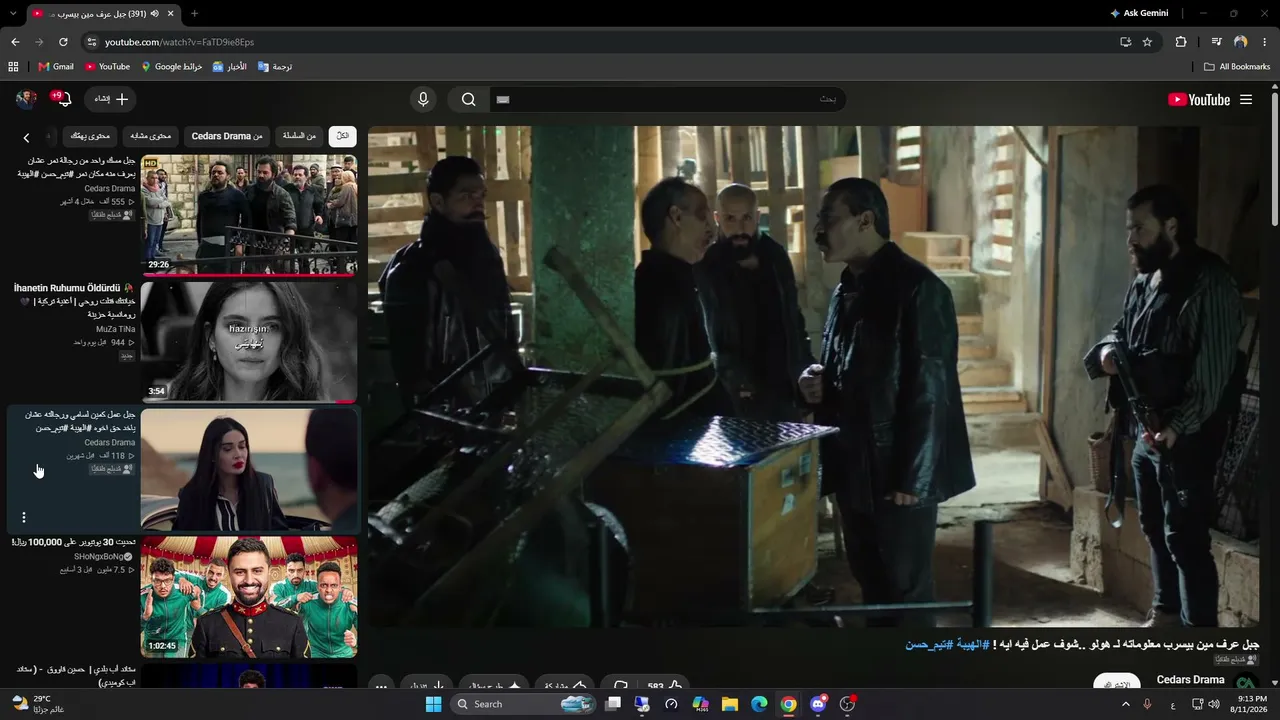Image resolution: width=1280 pixels, height=720 pixels.
Task: Open the Gmail bookmark
Action: (x=56, y=67)
